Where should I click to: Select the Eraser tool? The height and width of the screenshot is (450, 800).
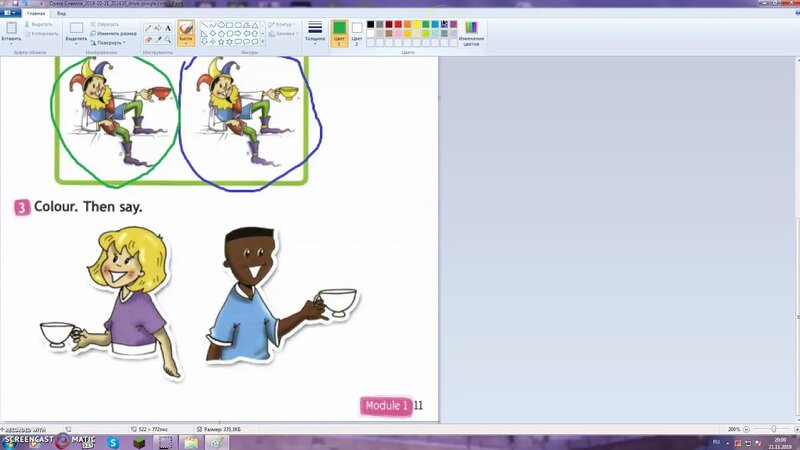pos(148,39)
